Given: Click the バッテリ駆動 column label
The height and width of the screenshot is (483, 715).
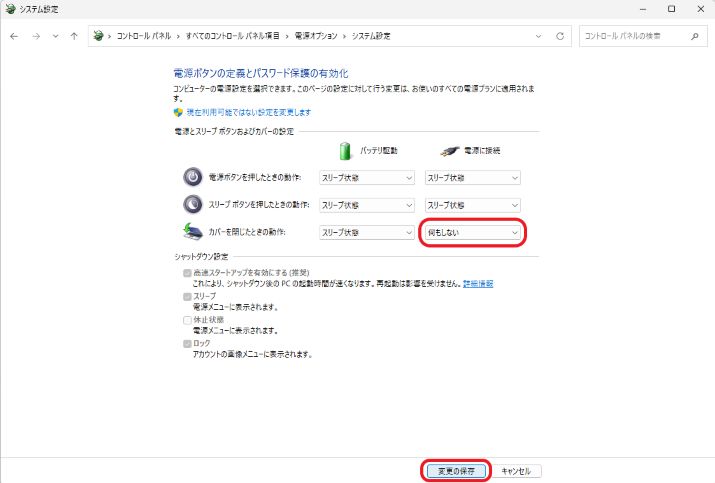Looking at the screenshot, I should coord(378,151).
